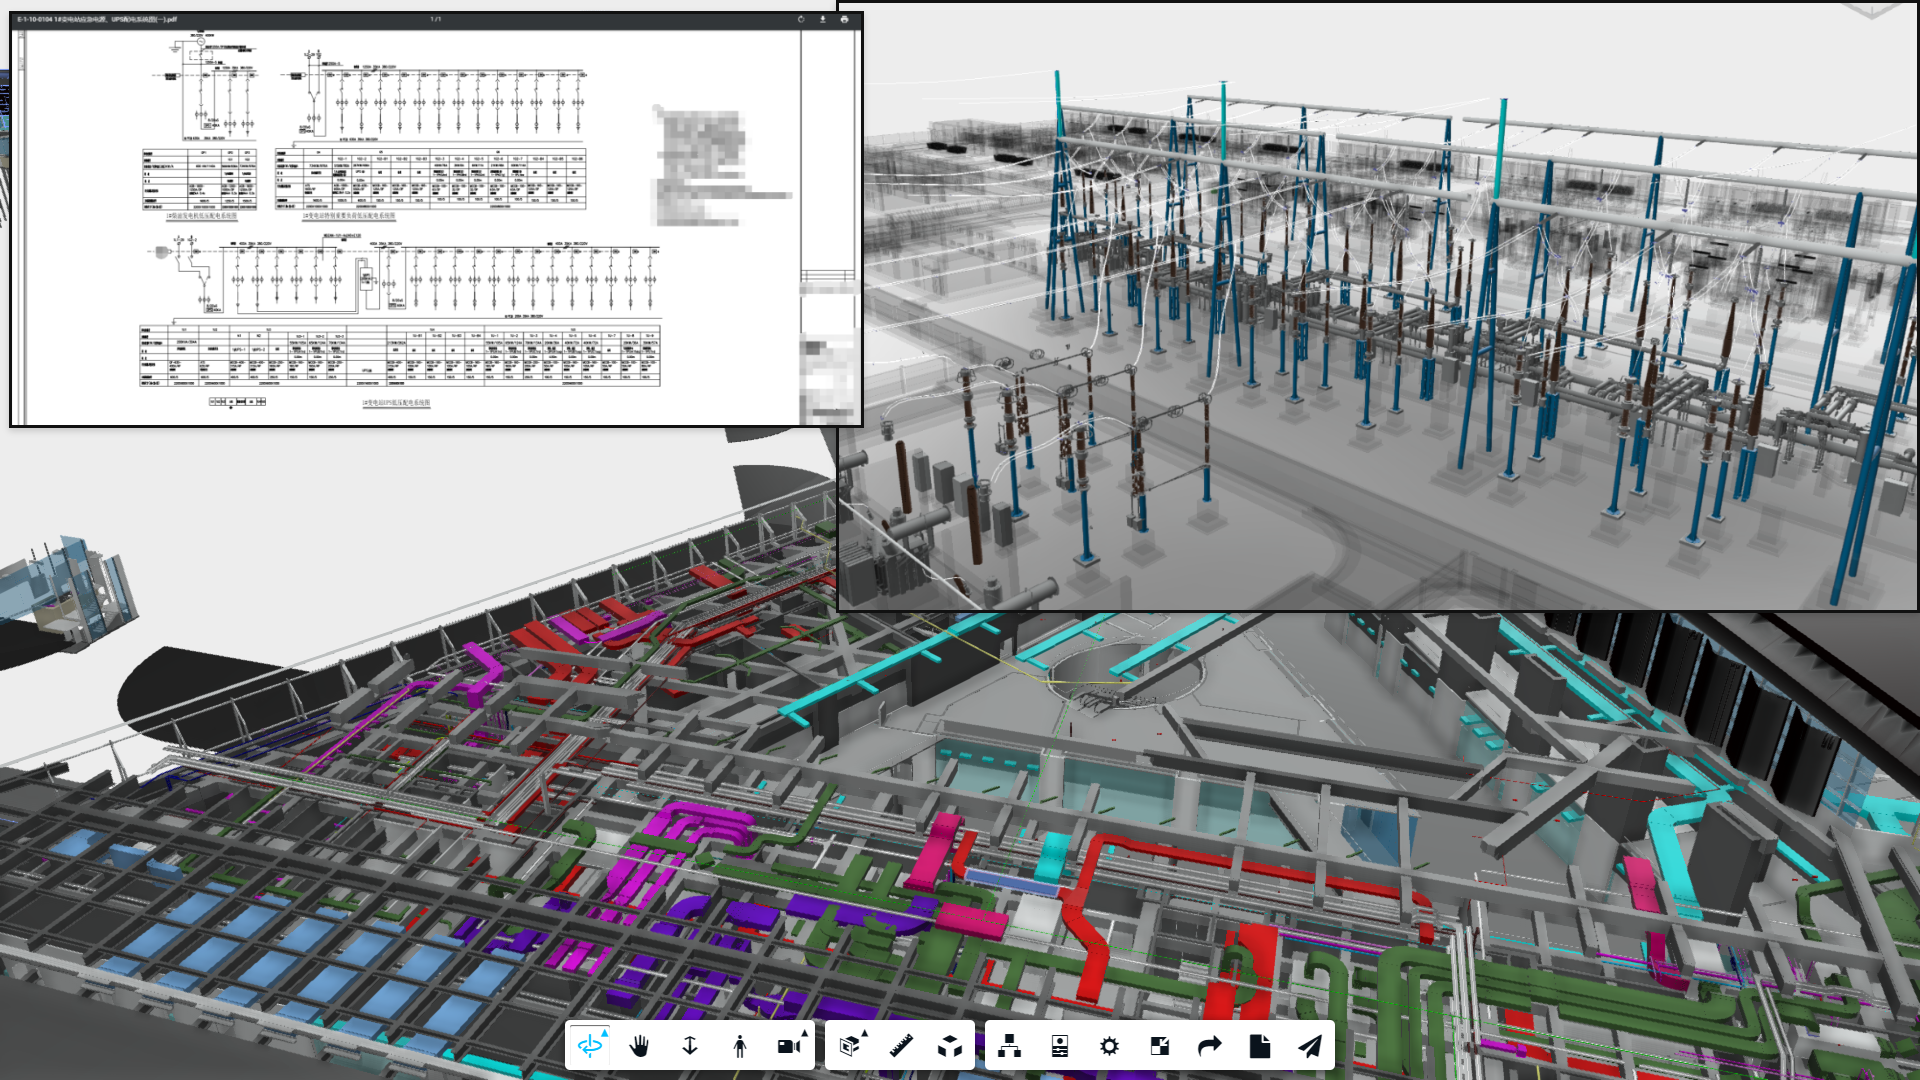Download the PDF drawing file
The image size is (1920, 1080).
coord(823,19)
